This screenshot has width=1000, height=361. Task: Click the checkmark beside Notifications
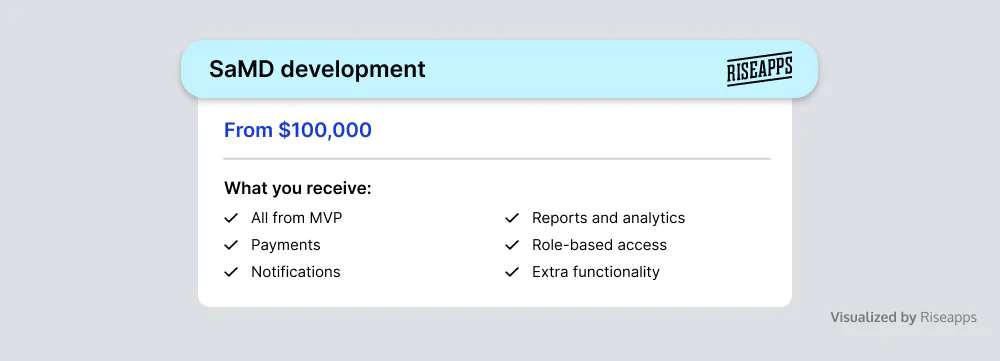coord(231,272)
